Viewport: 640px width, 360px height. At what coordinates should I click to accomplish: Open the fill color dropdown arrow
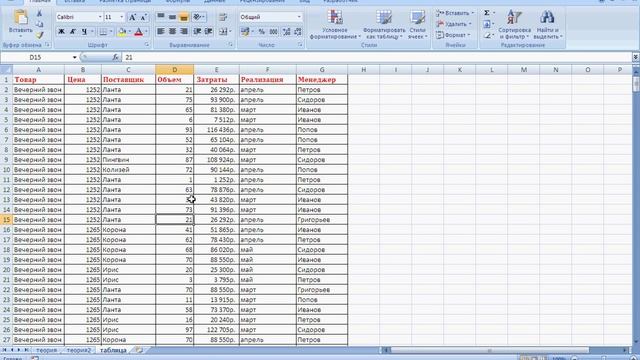click(x=129, y=31)
